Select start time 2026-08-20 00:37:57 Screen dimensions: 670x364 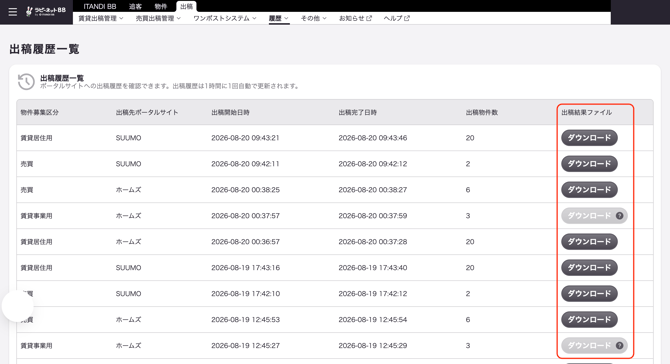(x=245, y=216)
